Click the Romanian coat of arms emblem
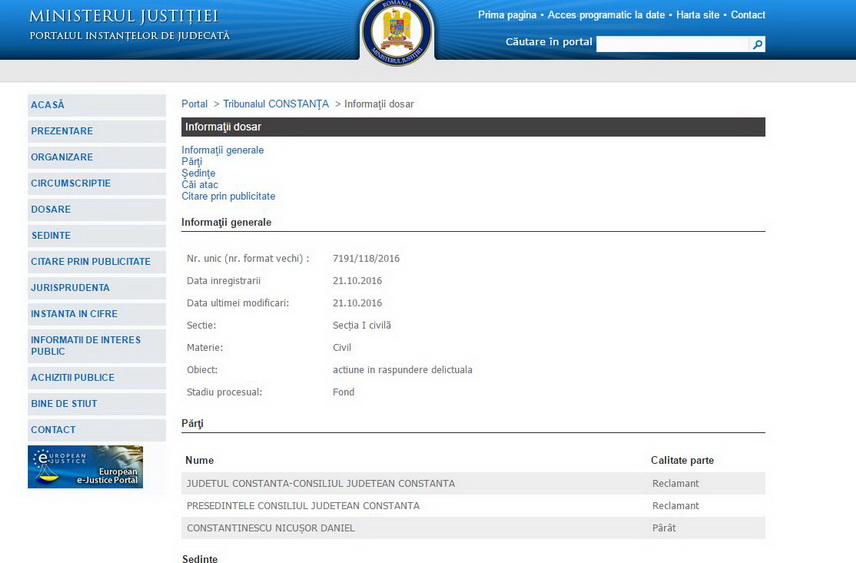Viewport: 856px width, 563px height. tap(397, 30)
